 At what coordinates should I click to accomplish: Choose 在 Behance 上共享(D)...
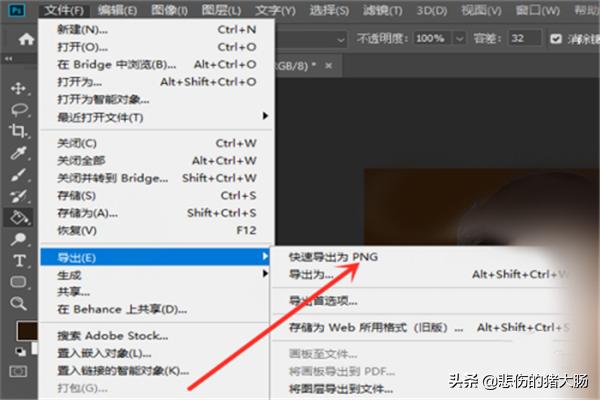point(157,309)
